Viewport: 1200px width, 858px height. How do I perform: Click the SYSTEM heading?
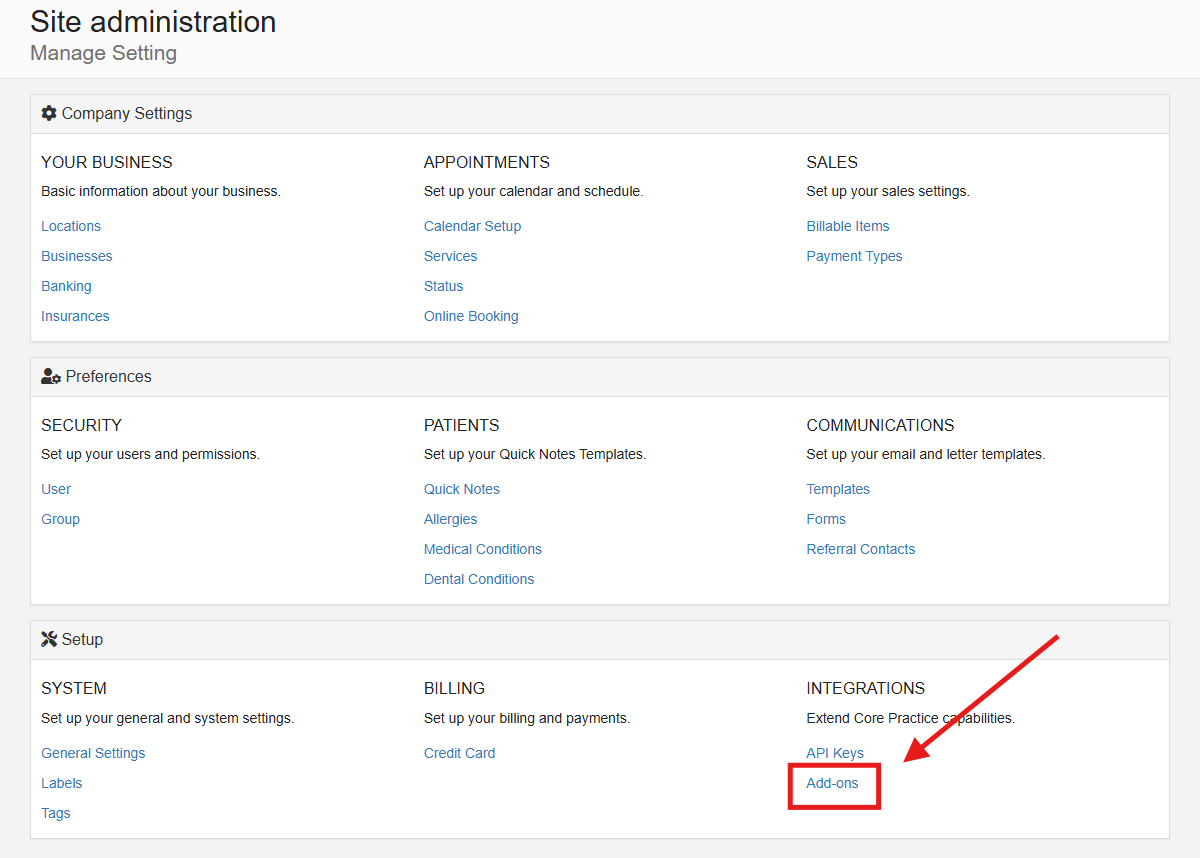(x=74, y=688)
